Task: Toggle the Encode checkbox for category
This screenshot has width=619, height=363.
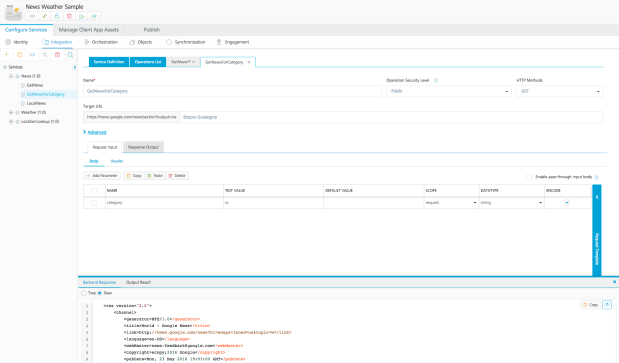Action: click(x=567, y=202)
